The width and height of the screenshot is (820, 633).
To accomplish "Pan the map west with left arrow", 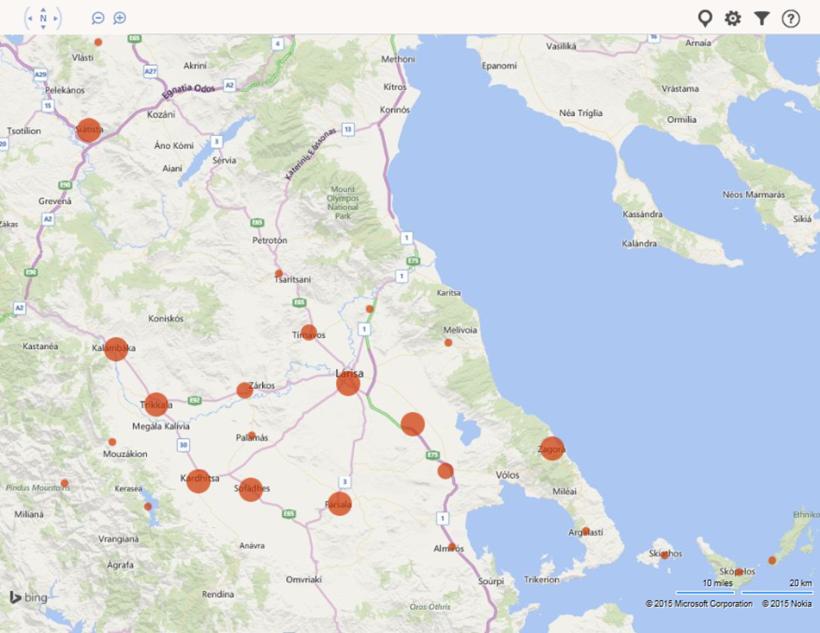I will pos(30,18).
